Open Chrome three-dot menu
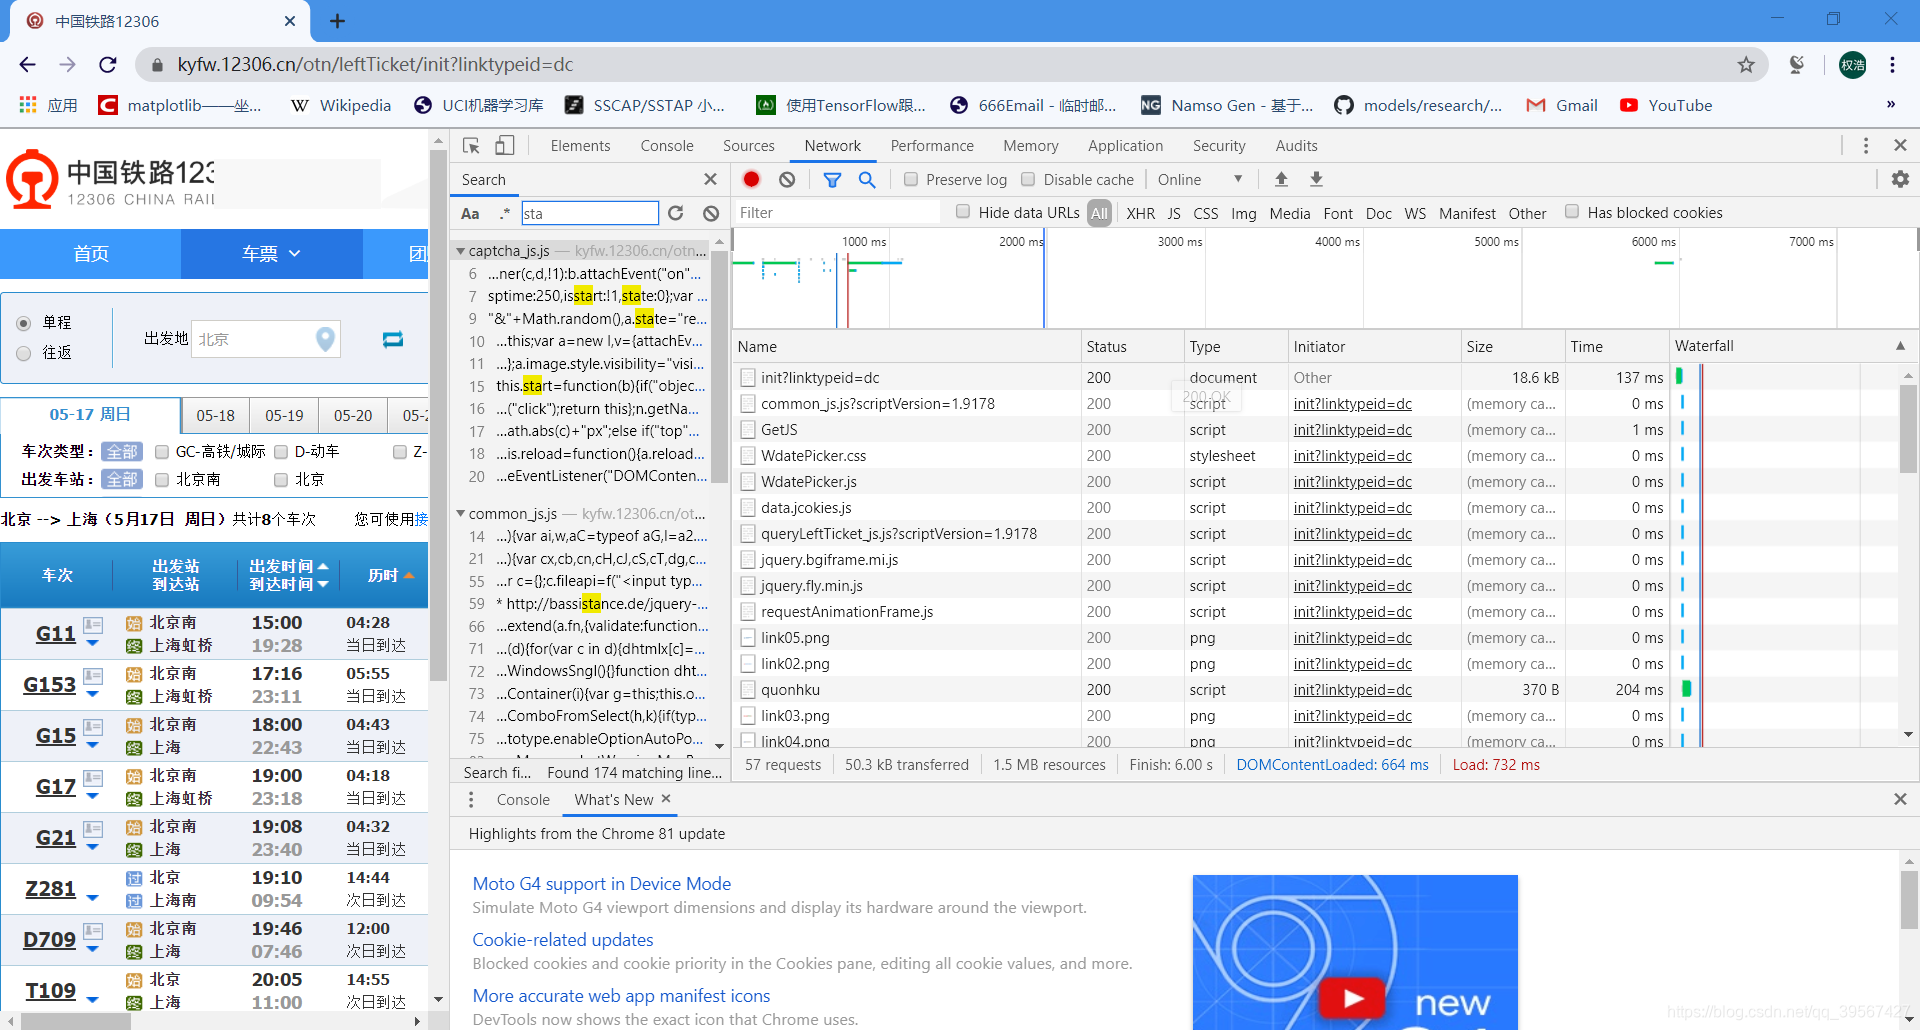The width and height of the screenshot is (1920, 1030). [x=1893, y=65]
